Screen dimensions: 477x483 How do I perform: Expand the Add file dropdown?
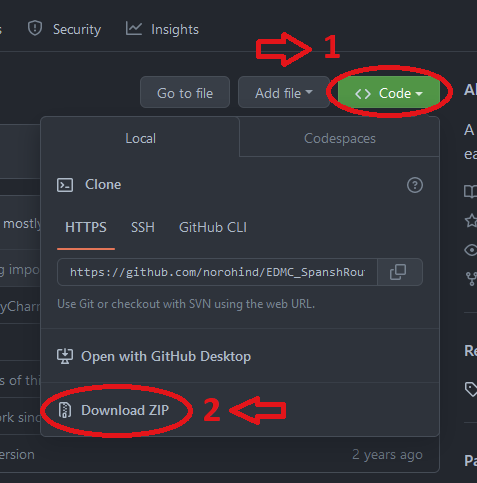(284, 93)
